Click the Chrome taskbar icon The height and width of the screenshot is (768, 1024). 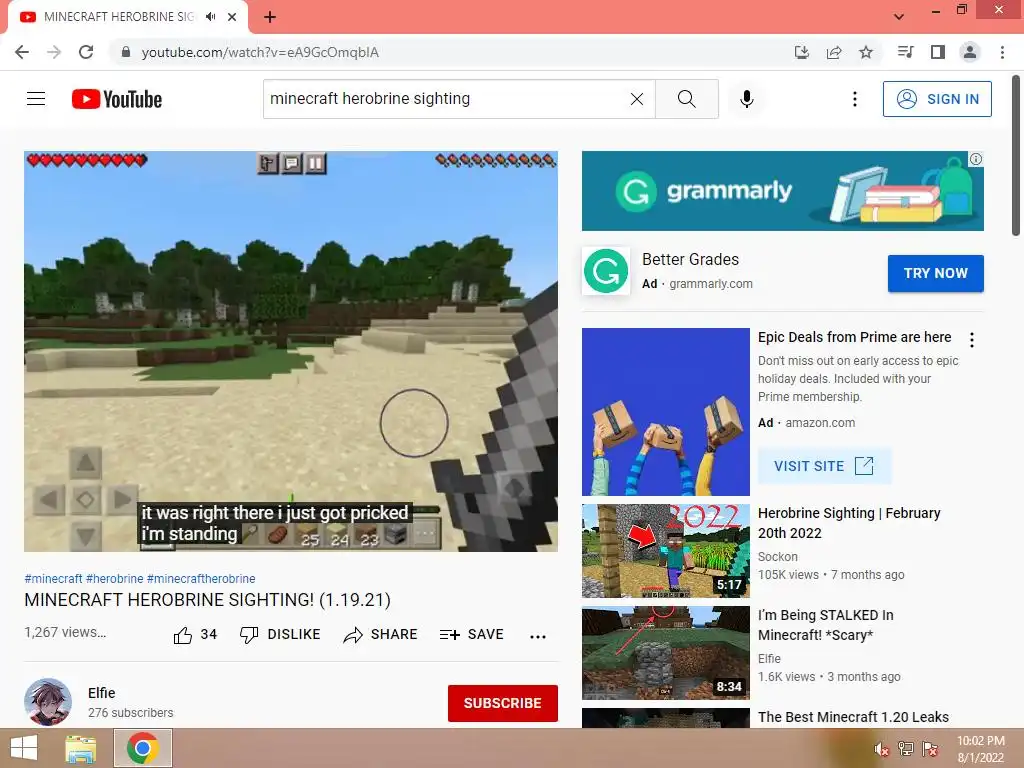143,748
